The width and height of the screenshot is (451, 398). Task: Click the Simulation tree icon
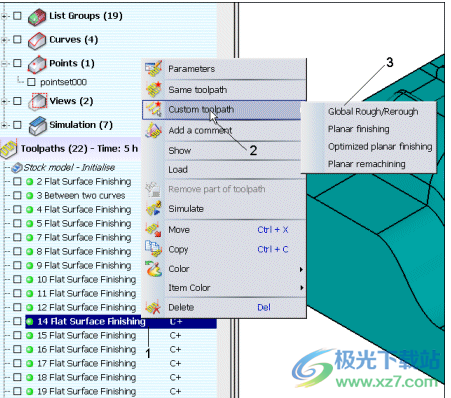(38, 125)
